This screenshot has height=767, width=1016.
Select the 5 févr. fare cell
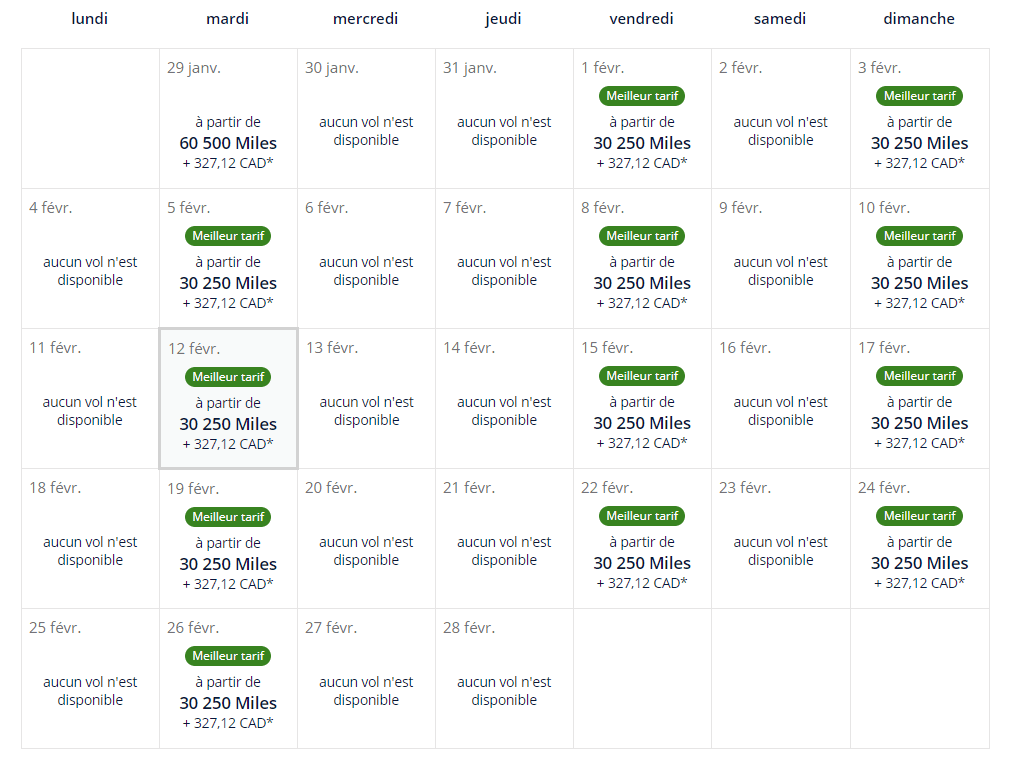point(228,270)
